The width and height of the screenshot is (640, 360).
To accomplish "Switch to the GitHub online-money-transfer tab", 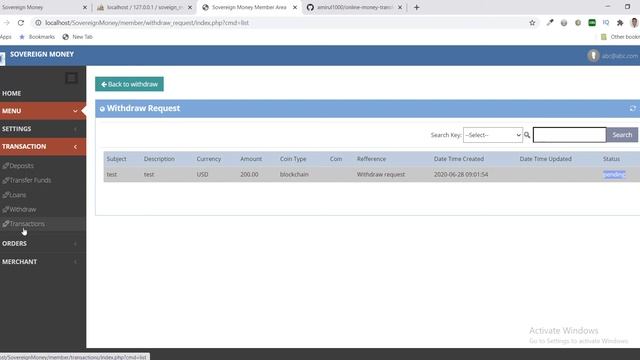I will pos(354,7).
